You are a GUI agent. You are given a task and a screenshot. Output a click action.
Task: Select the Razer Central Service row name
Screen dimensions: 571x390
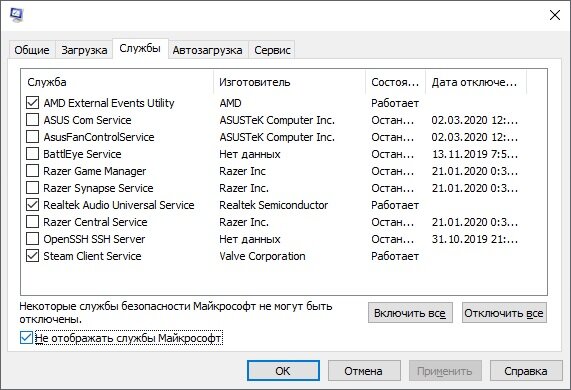coord(95,222)
